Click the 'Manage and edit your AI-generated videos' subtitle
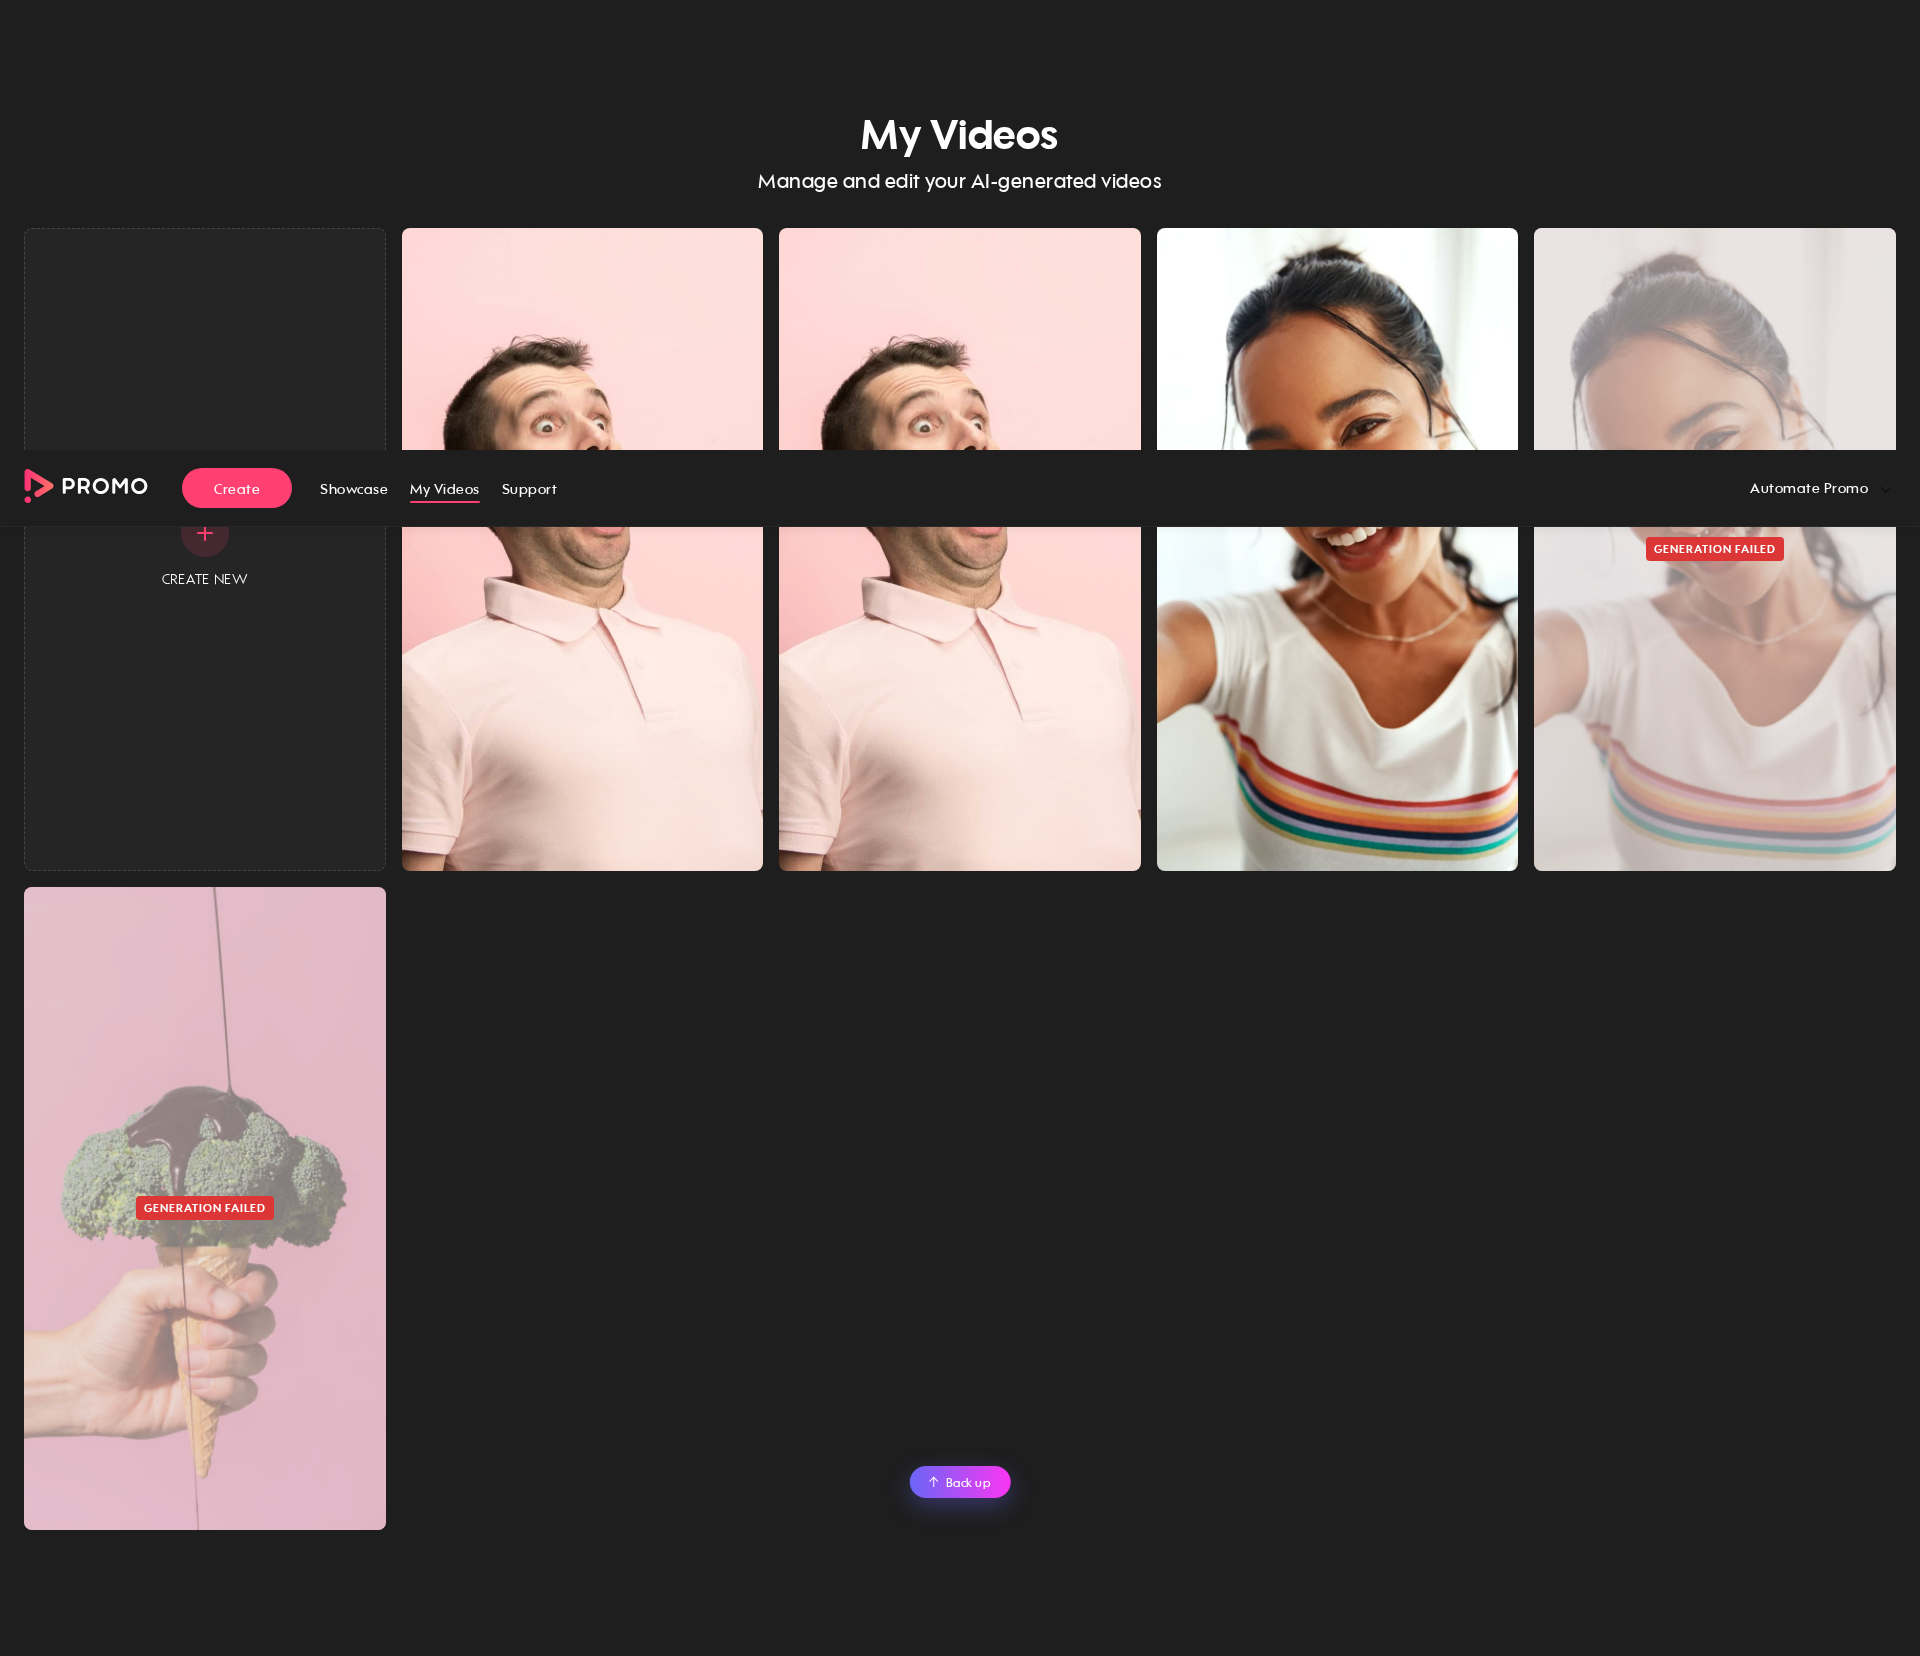Screen dimensions: 1920x1656 (959, 181)
